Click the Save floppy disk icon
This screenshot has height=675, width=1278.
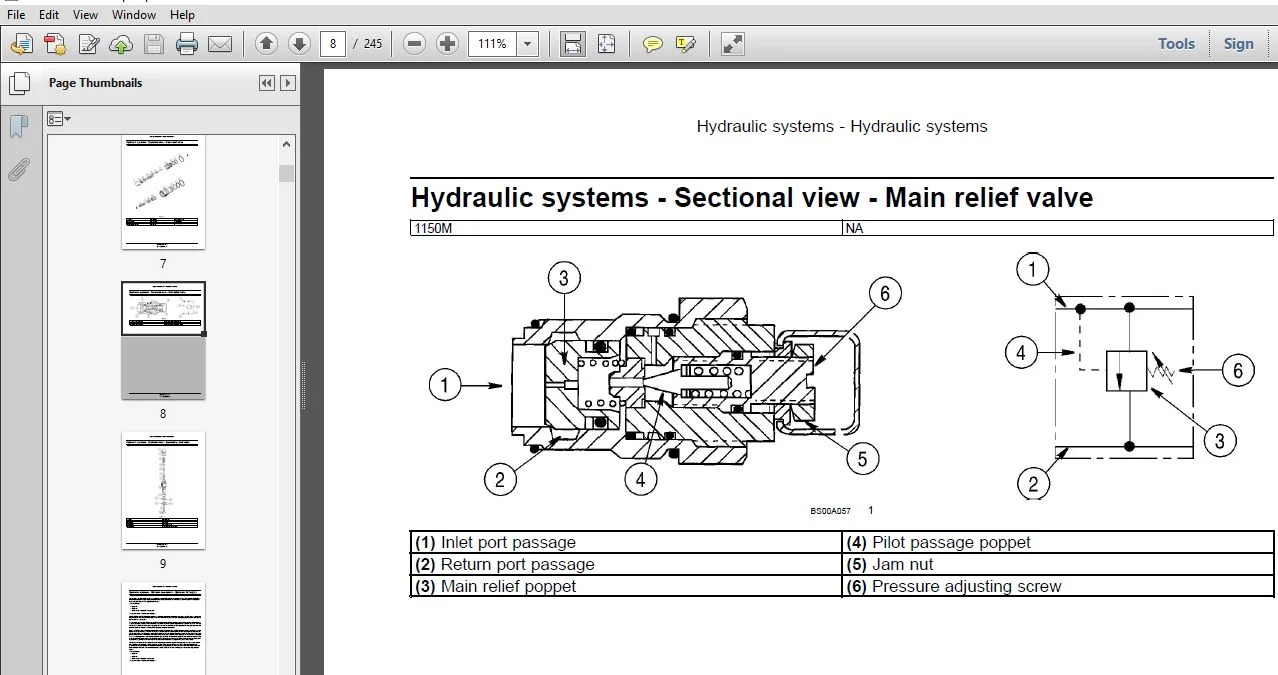click(153, 44)
